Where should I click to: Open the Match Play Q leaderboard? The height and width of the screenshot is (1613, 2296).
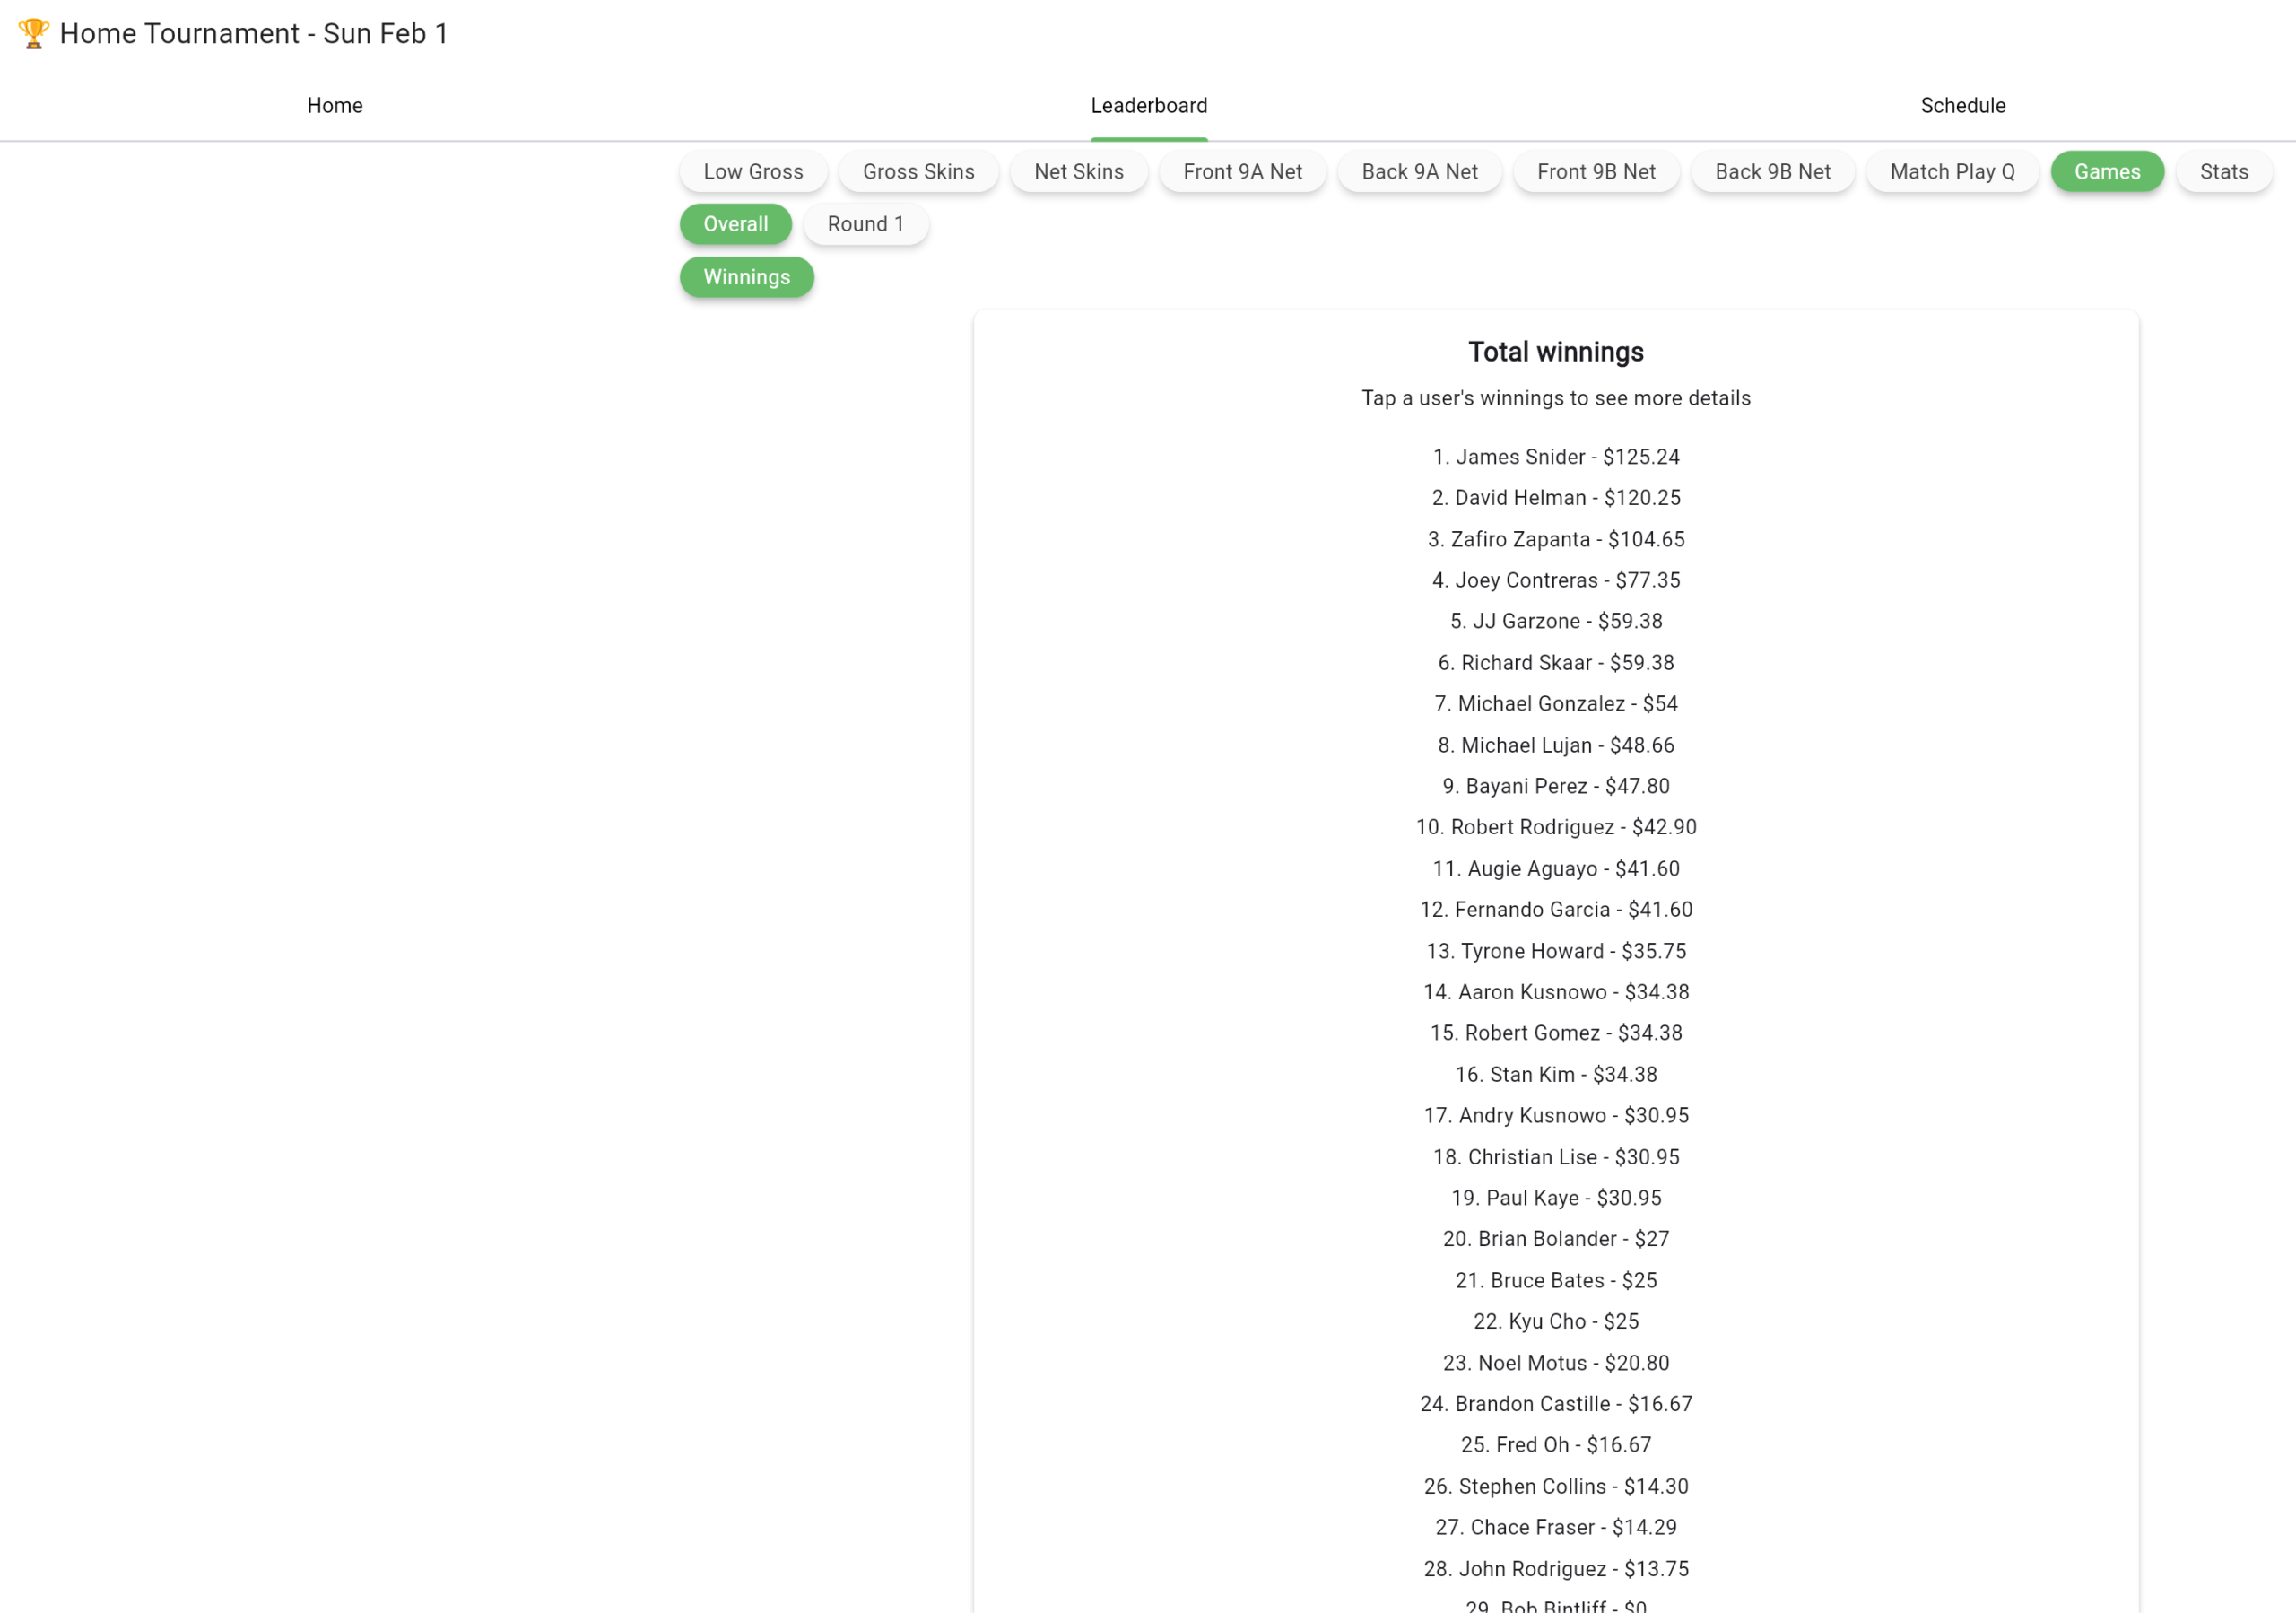(1951, 171)
